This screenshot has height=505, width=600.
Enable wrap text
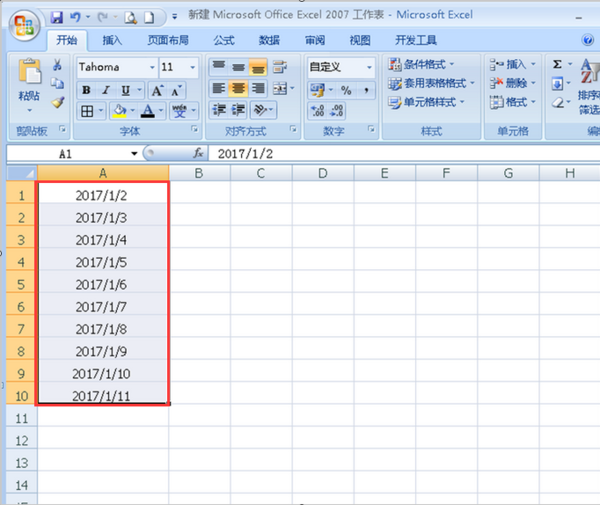pyautogui.click(x=280, y=67)
